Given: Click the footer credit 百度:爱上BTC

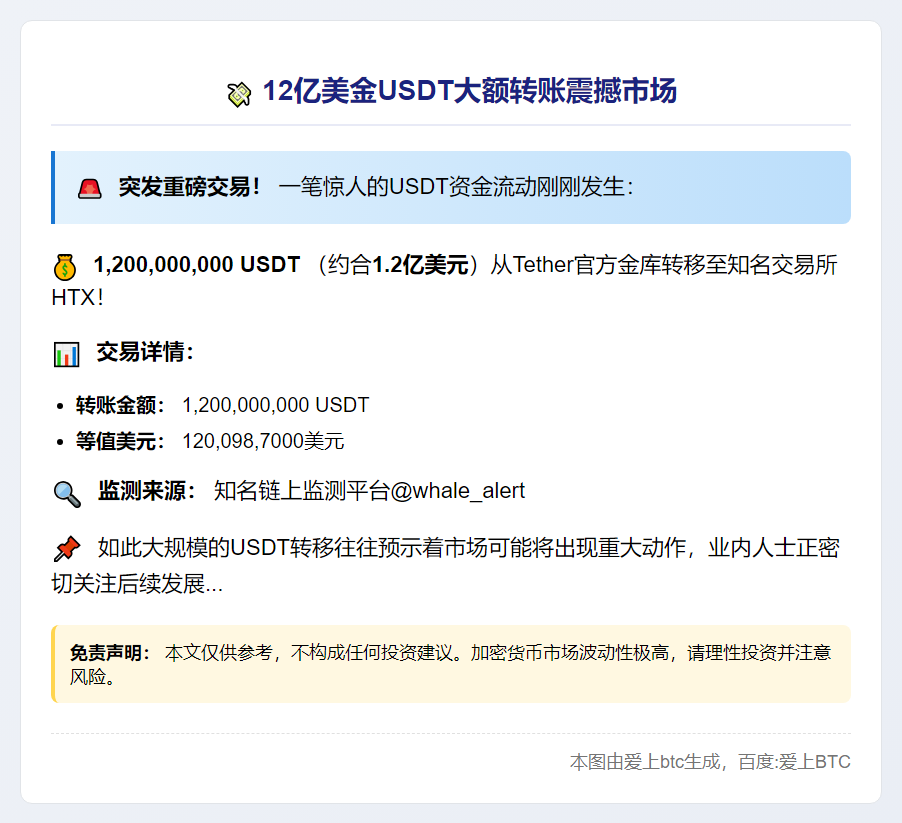Looking at the screenshot, I should [794, 762].
